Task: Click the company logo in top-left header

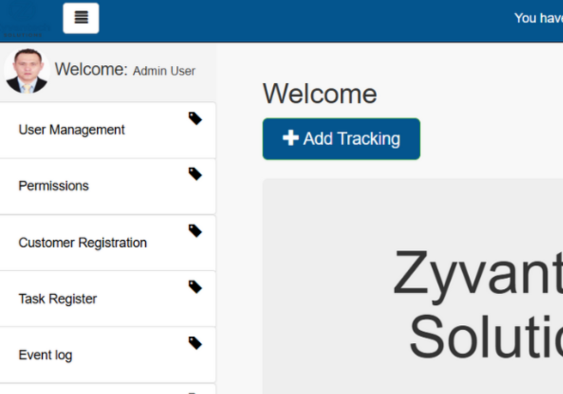Action: click(25, 20)
